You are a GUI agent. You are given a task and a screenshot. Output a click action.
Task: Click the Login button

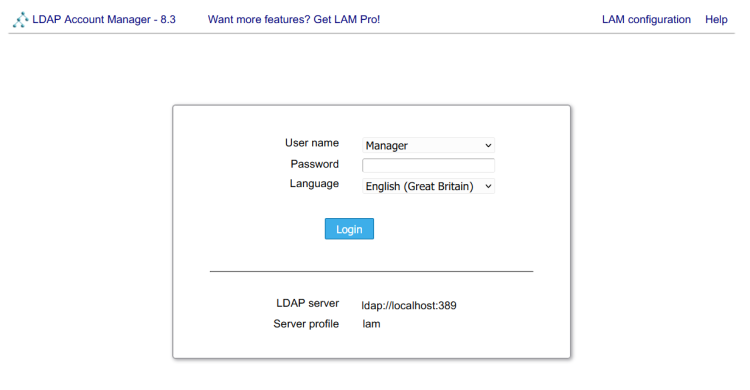[x=349, y=229]
